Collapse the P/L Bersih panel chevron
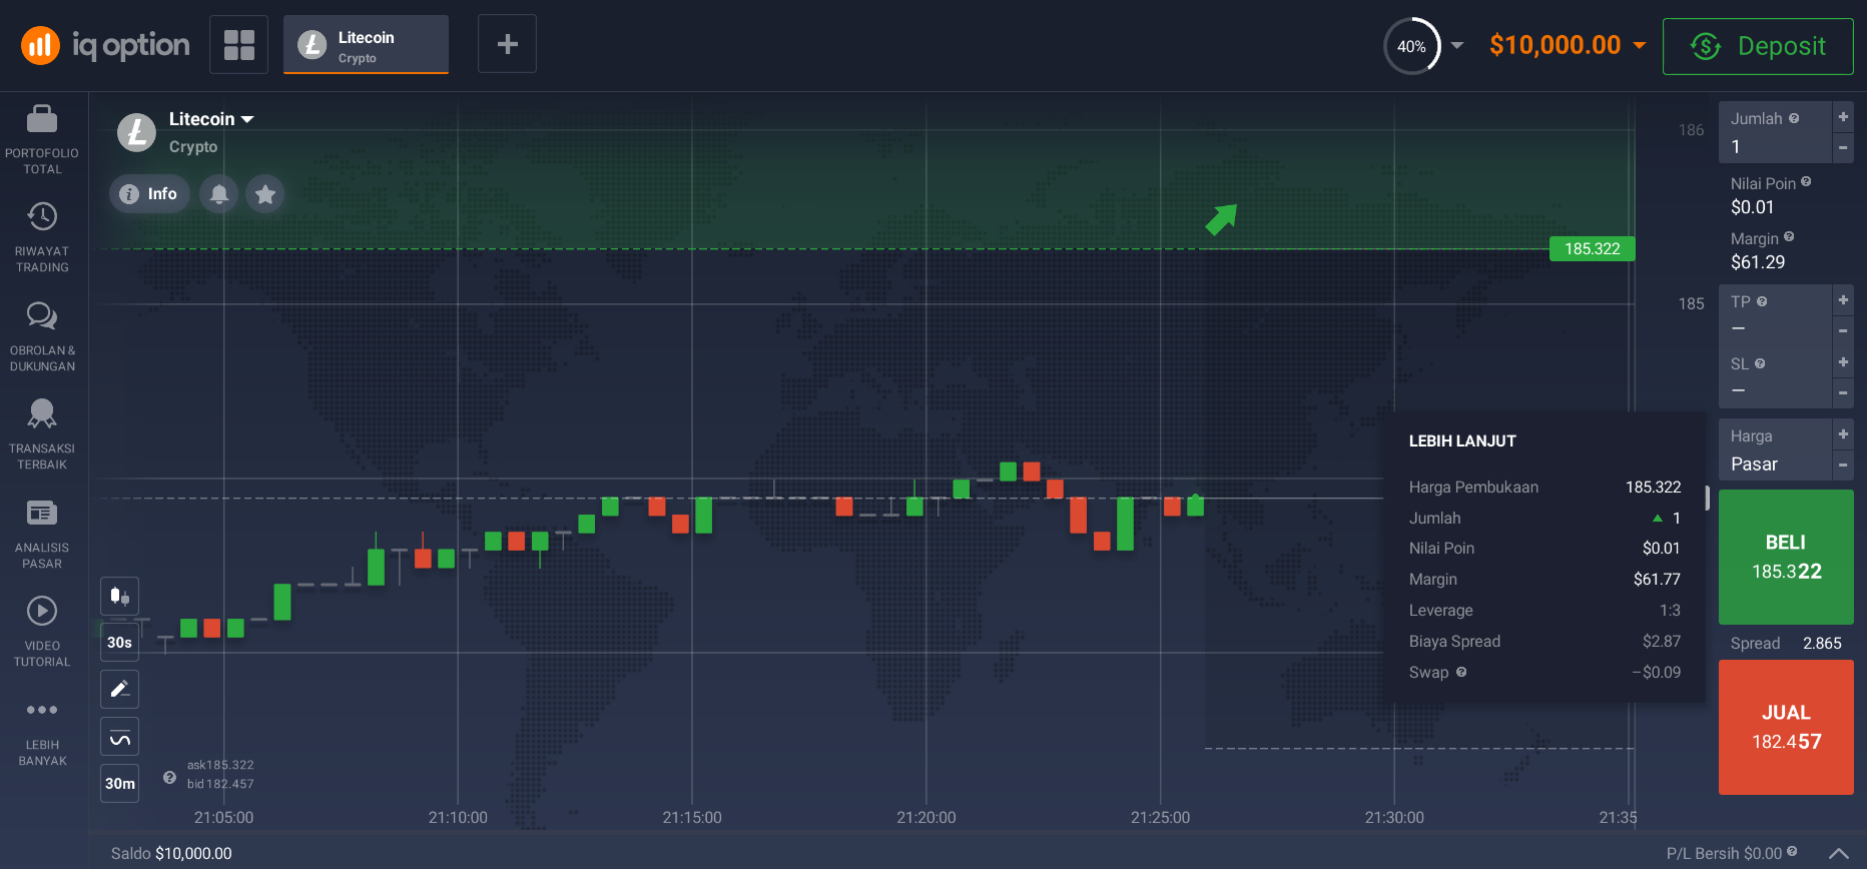This screenshot has height=869, width=1867. [1840, 853]
